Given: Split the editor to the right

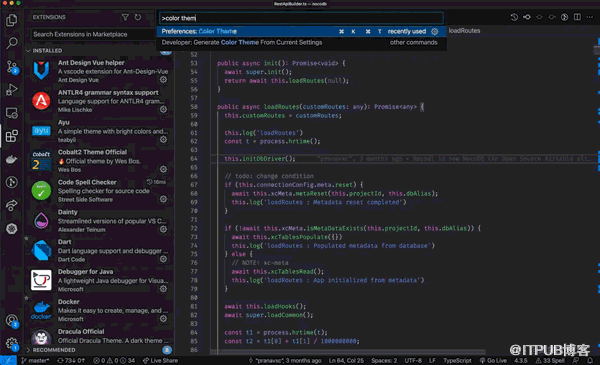Looking at the screenshot, I should [577, 17].
